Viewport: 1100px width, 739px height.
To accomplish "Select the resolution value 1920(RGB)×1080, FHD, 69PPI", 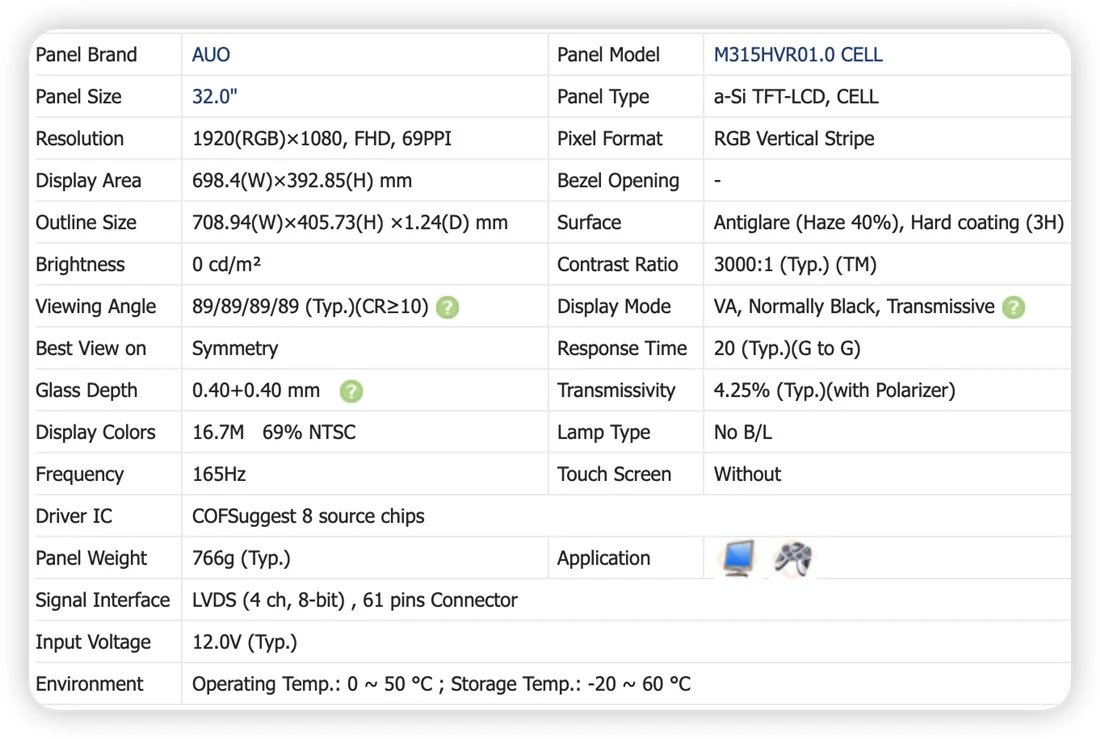I will [x=322, y=139].
